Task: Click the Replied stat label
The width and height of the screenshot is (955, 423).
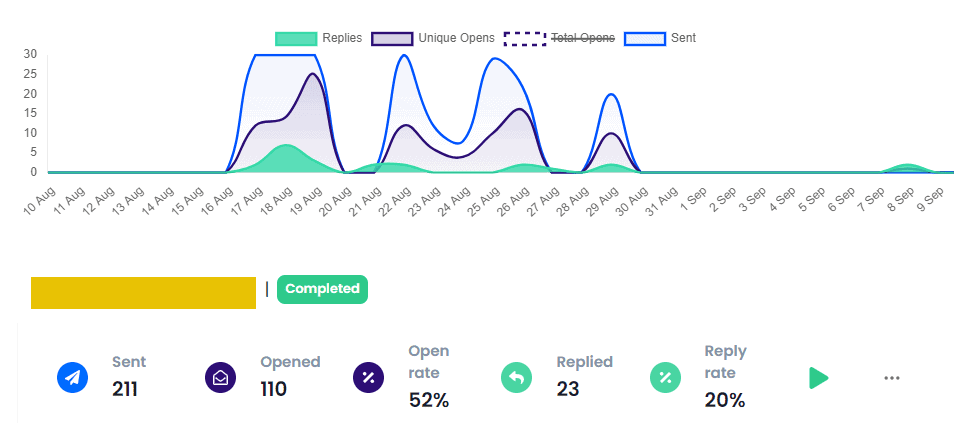Action: [585, 362]
